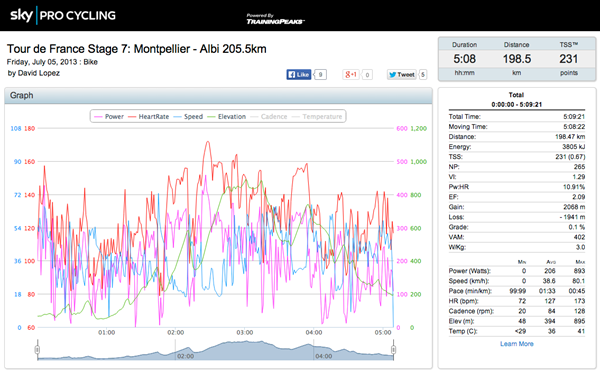Click the Google +1 button

[351, 75]
